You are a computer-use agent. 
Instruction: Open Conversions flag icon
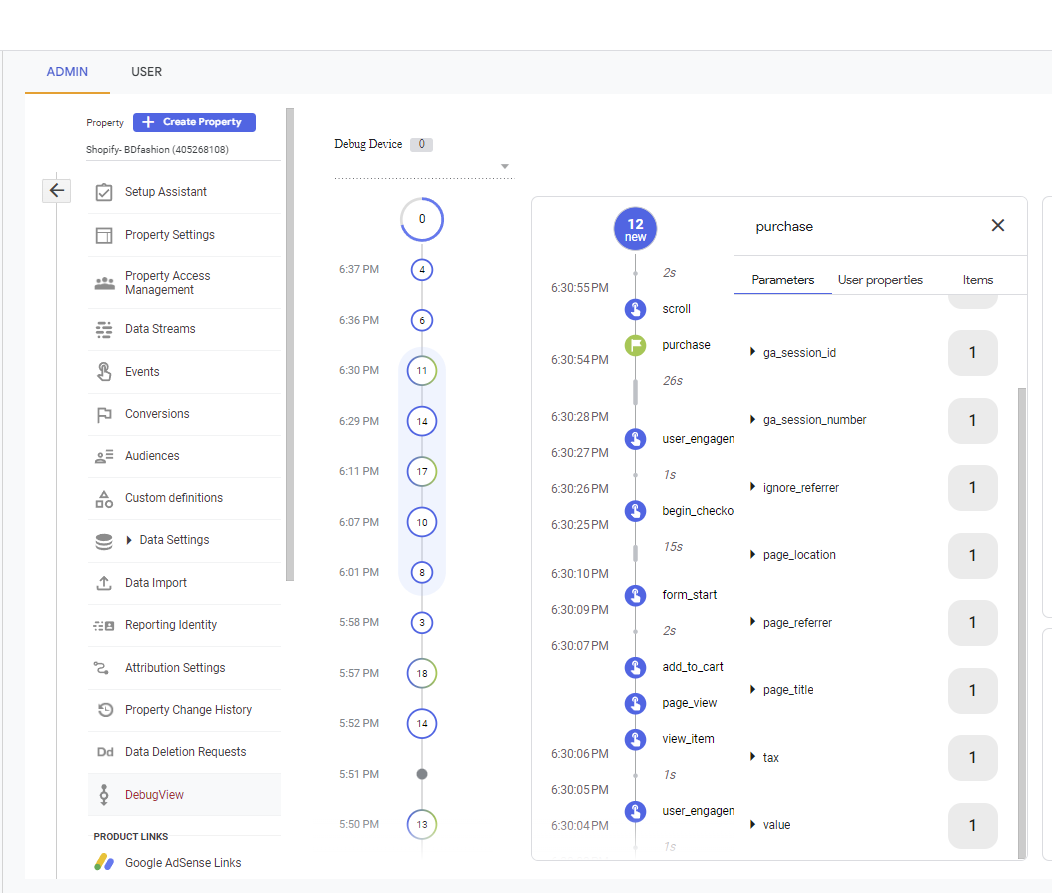tap(104, 415)
